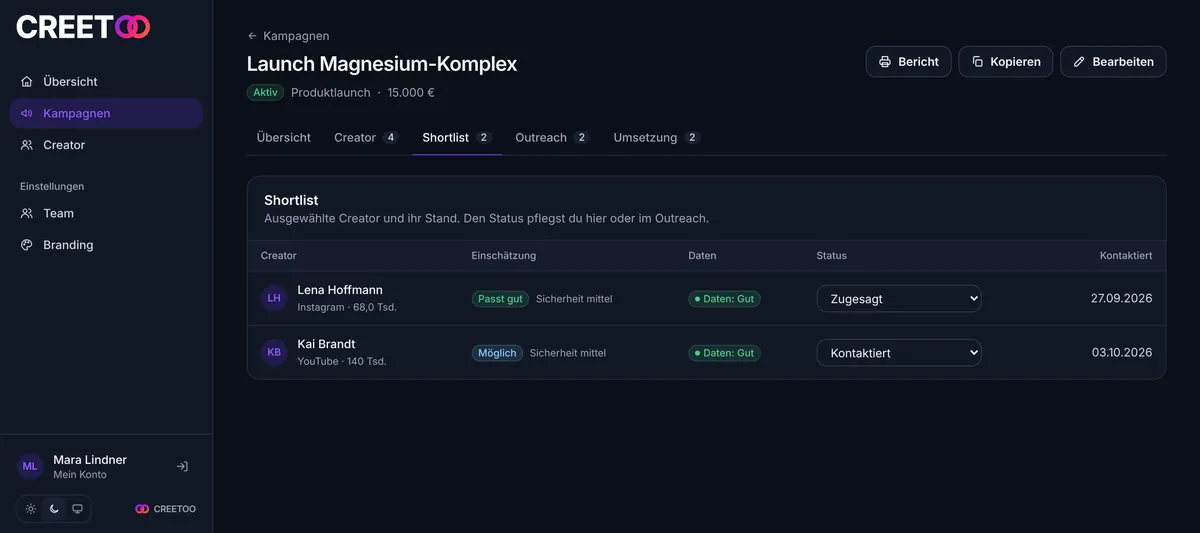Viewport: 1200px width, 533px height.
Task: Open Kai Brandt's Kontaktiert status dropdown
Action: (899, 352)
